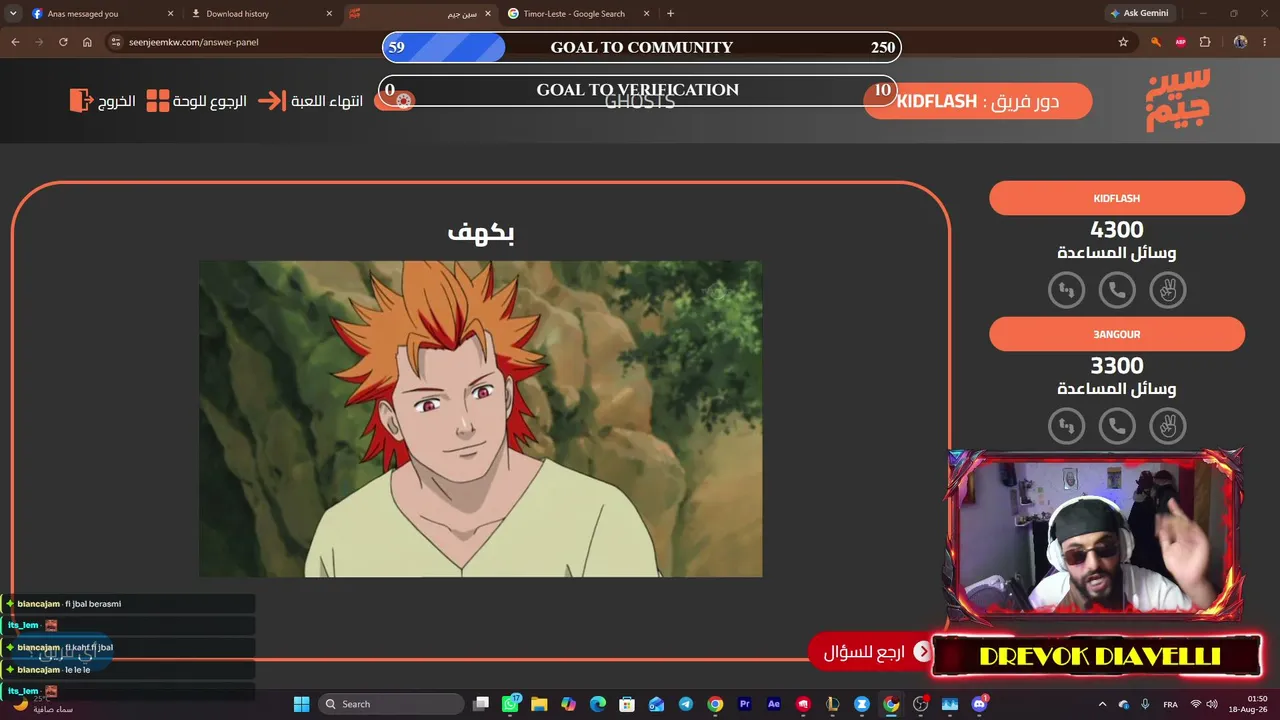
Task: Launch Microsoft Edge from the taskbar
Action: coord(598,704)
